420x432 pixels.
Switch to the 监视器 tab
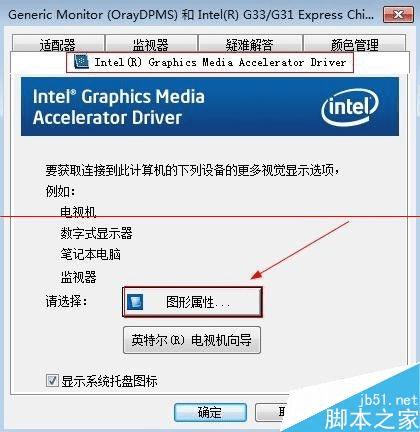point(151,44)
